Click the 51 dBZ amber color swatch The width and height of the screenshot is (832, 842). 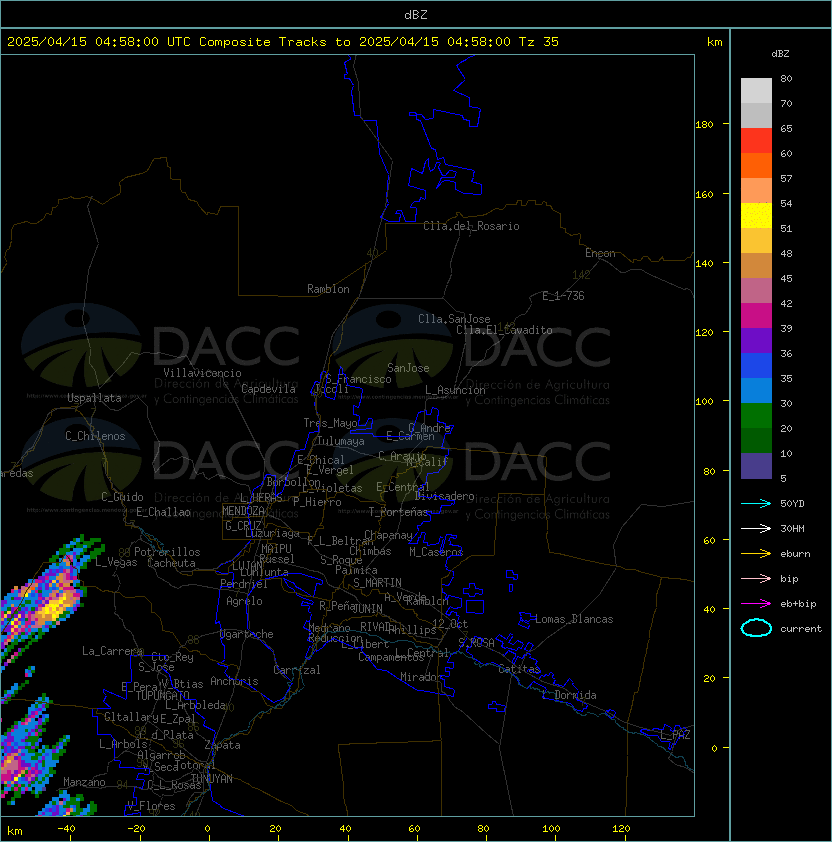click(756, 241)
